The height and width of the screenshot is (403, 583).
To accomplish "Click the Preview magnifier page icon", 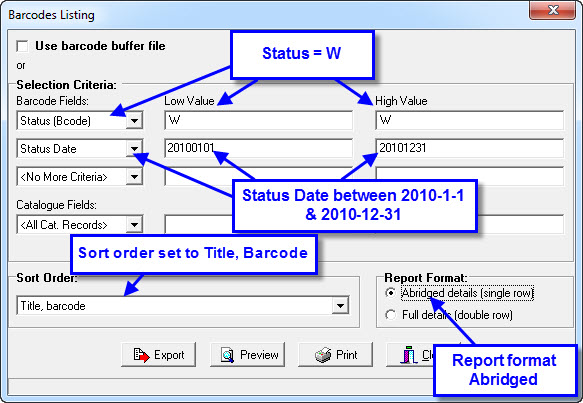I will [x=227, y=355].
